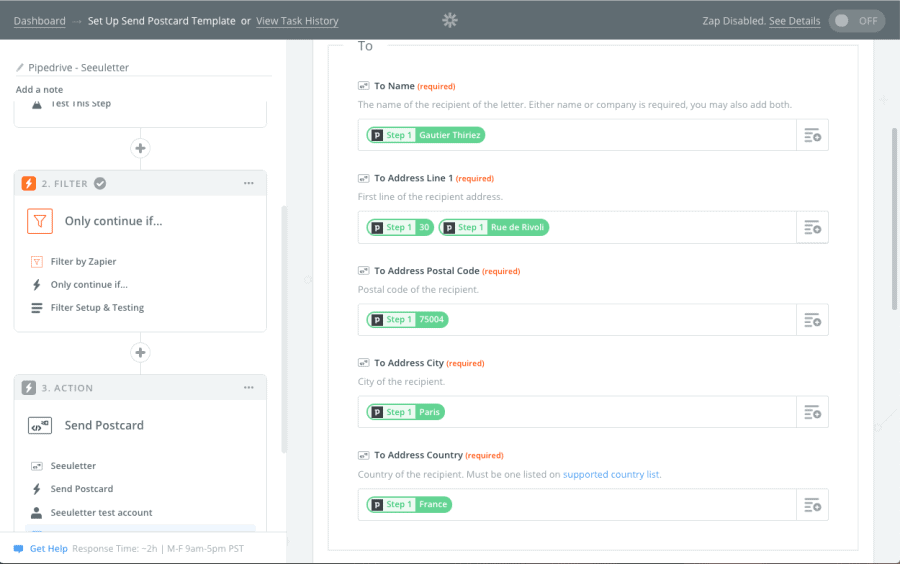The image size is (900, 564).
Task: Select the 75004 postal code pill
Action: click(x=408, y=320)
